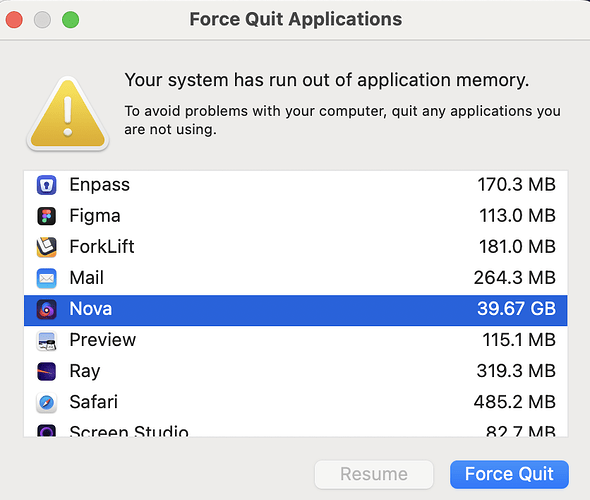Click the green zoom window button
Image resolution: width=590 pixels, height=500 pixels.
[70, 20]
